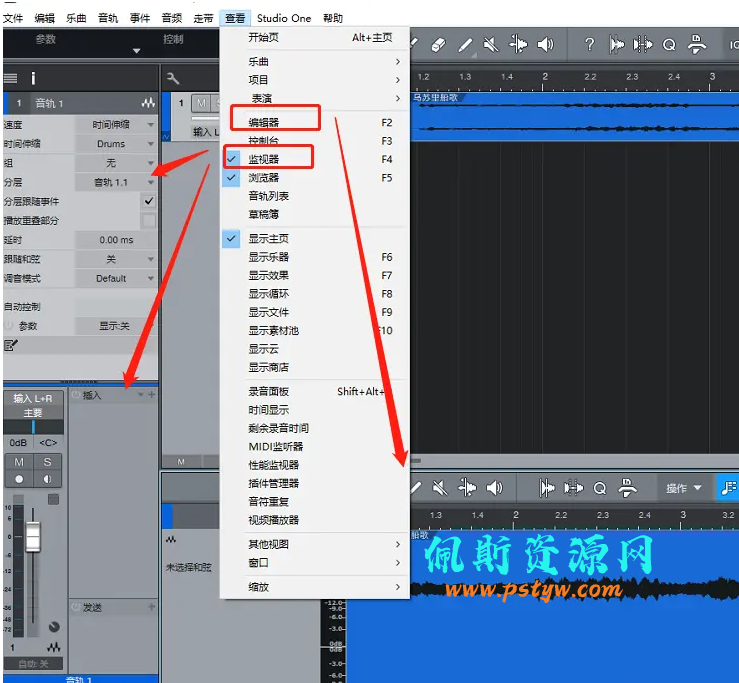
Task: Open the 调音模式 Default dropdown
Action: point(116,279)
